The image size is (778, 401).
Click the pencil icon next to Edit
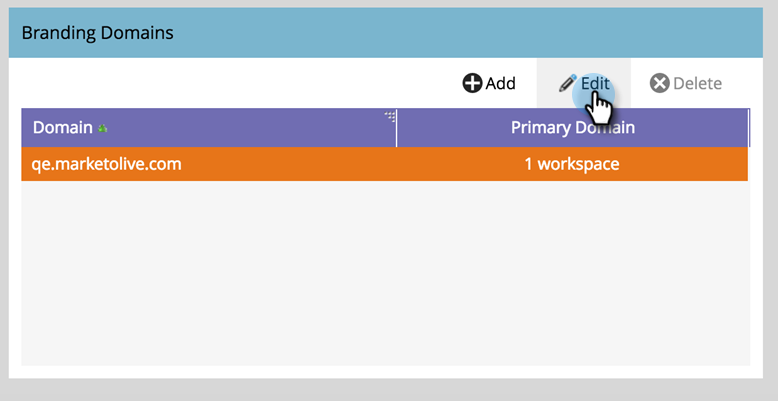[568, 83]
